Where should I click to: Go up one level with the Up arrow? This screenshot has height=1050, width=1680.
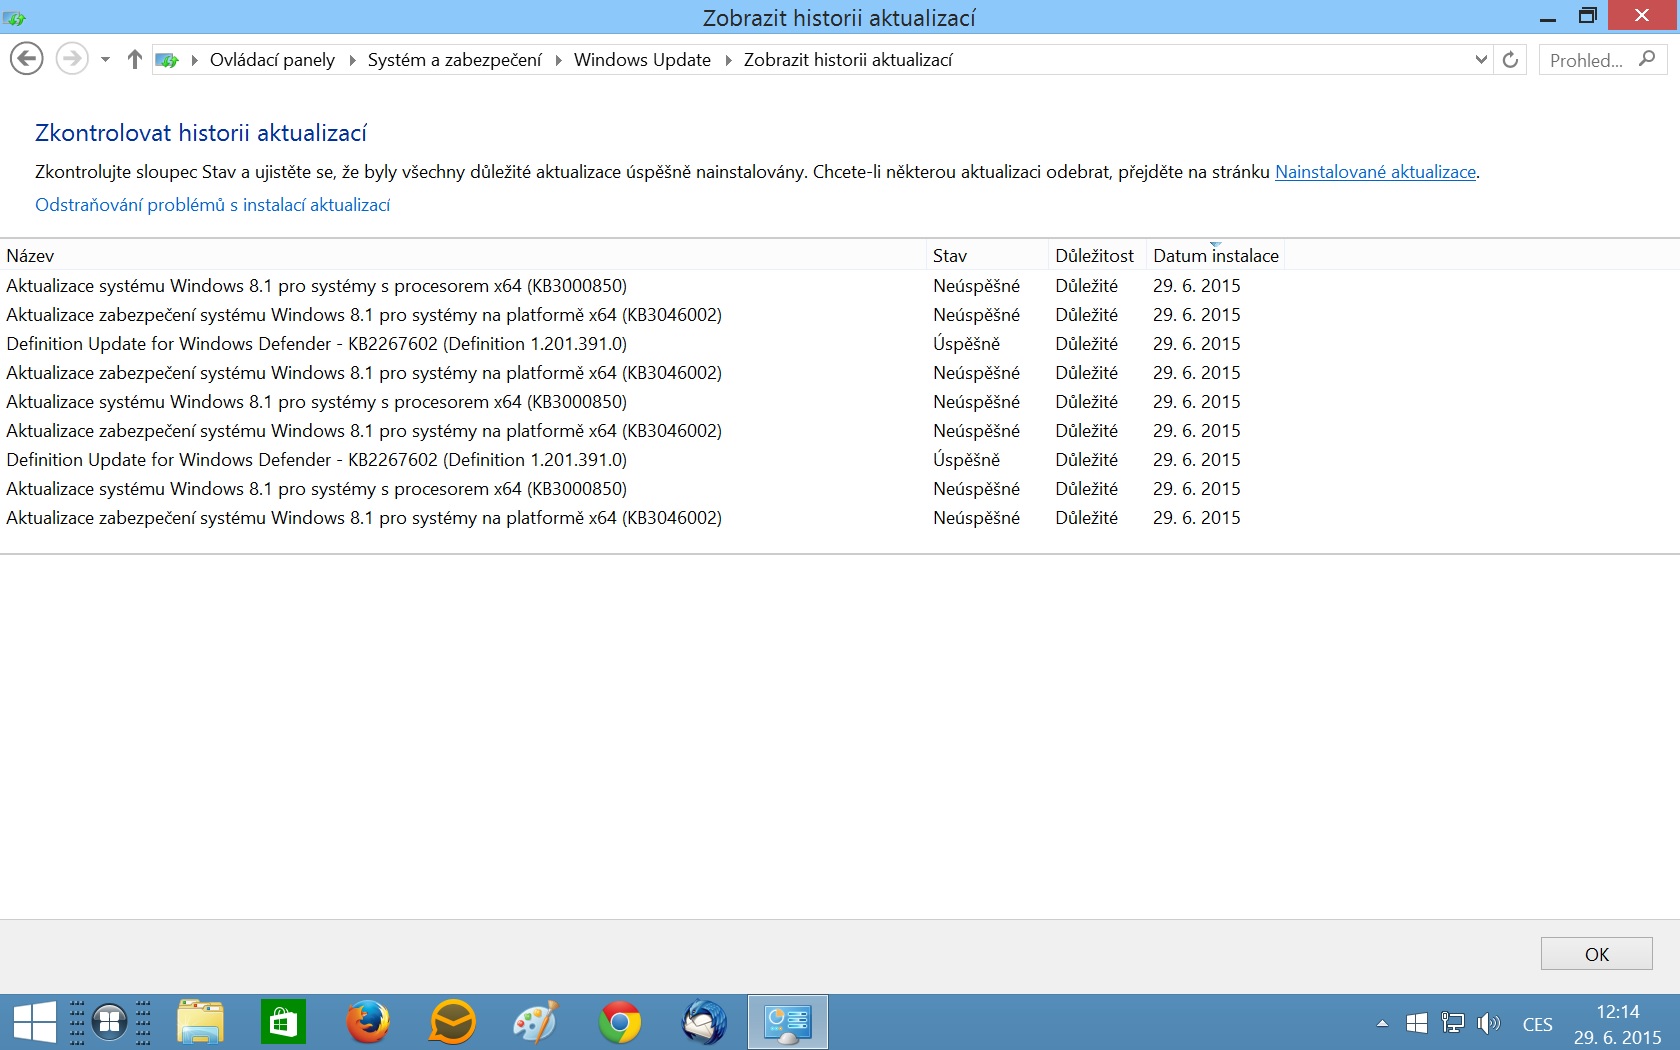pos(135,60)
